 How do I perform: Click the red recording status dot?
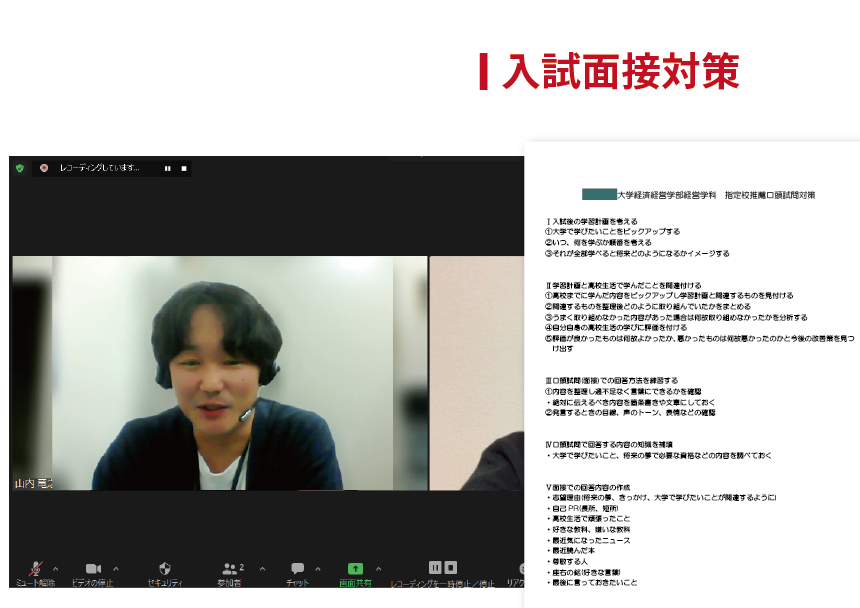(x=45, y=168)
